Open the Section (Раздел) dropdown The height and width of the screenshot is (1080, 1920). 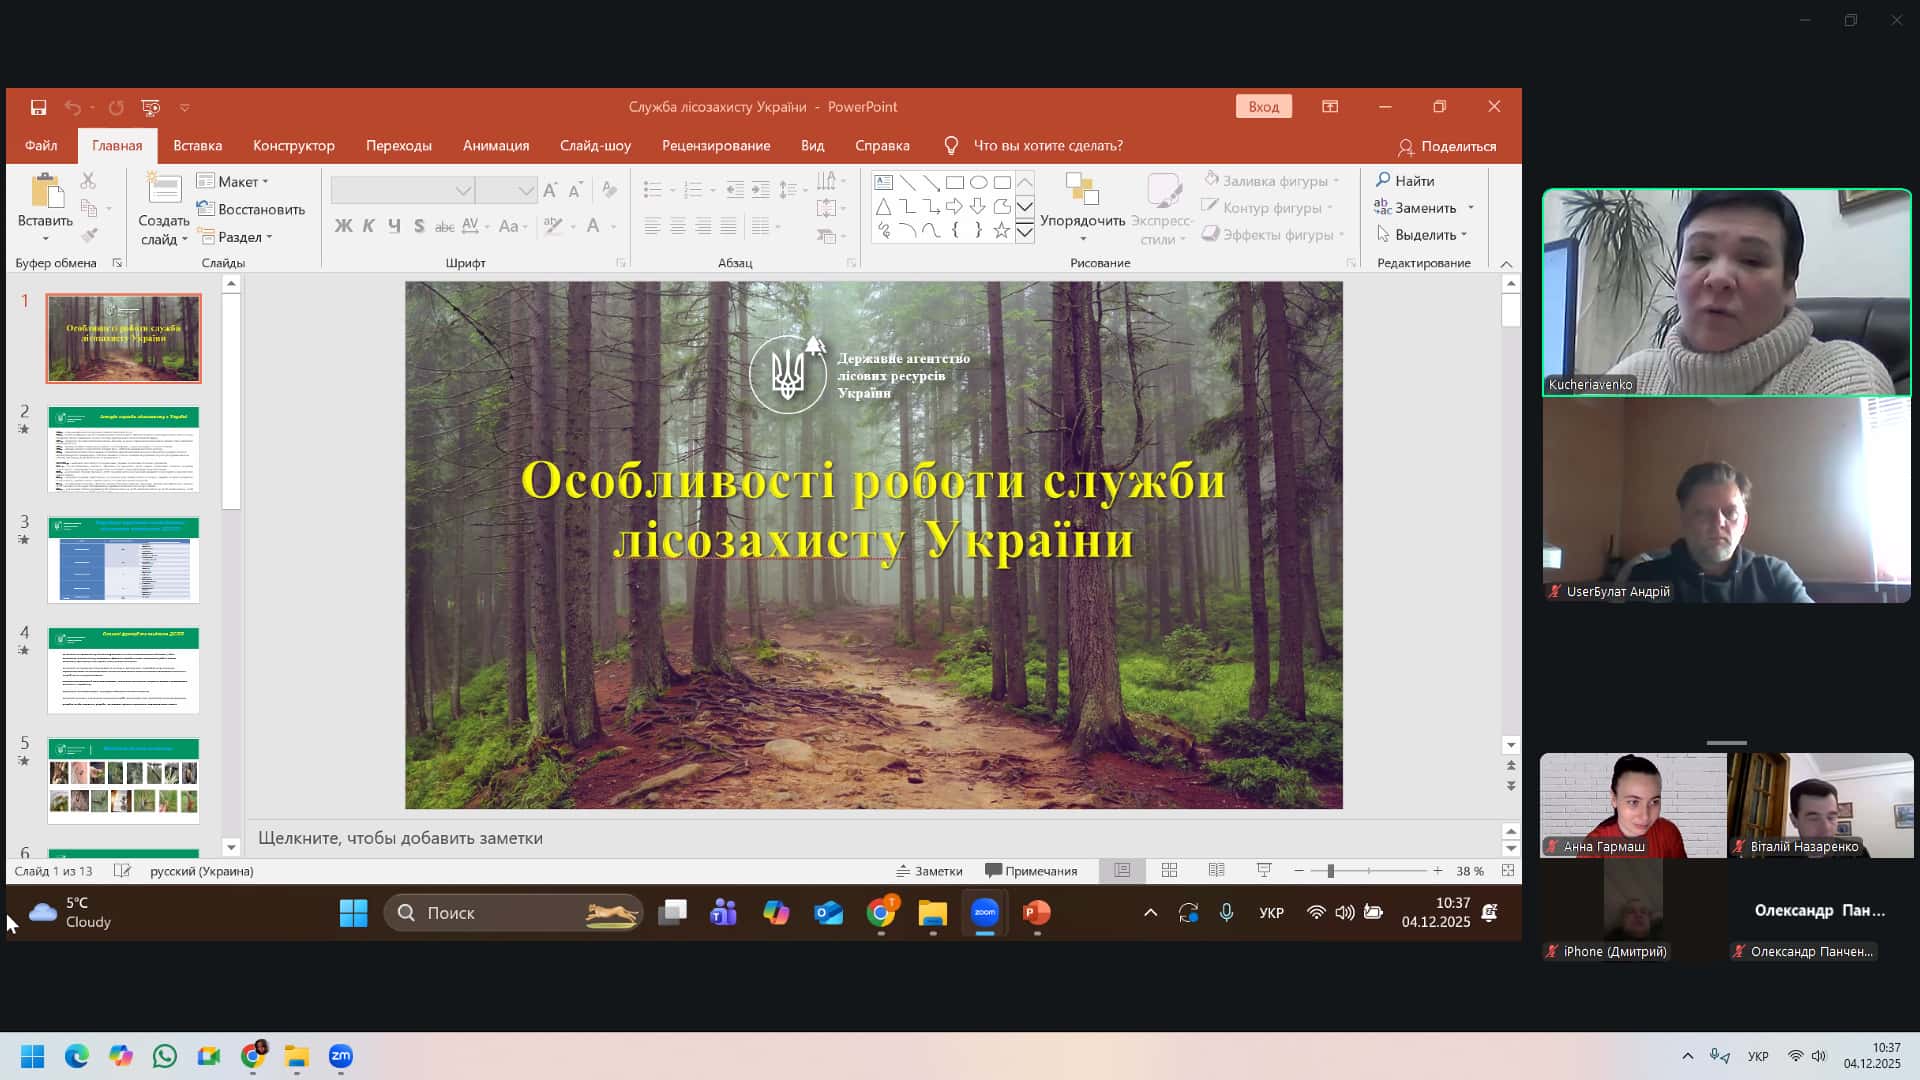[236, 237]
